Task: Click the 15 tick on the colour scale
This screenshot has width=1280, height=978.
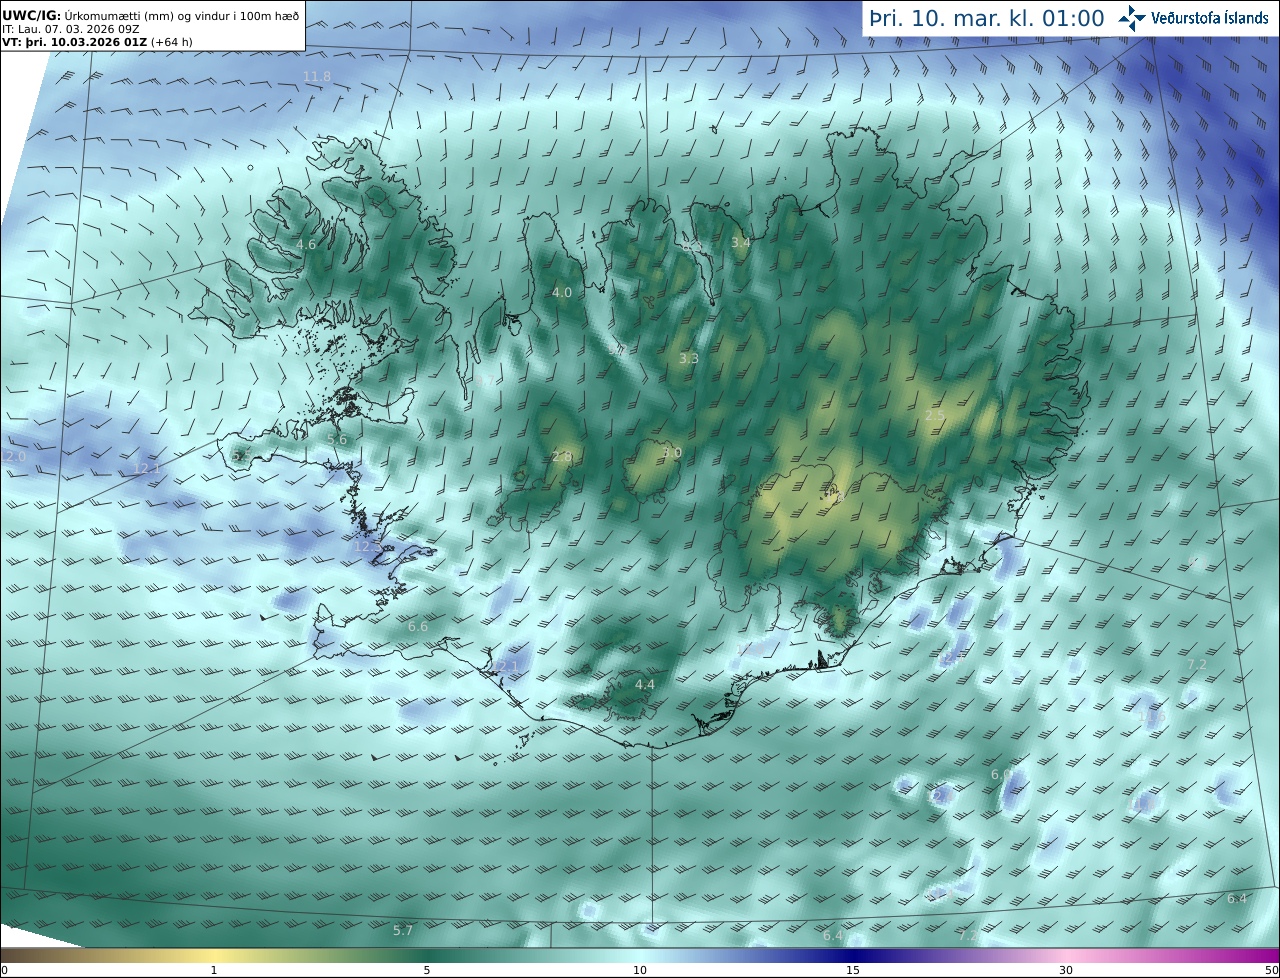Action: click(x=853, y=970)
